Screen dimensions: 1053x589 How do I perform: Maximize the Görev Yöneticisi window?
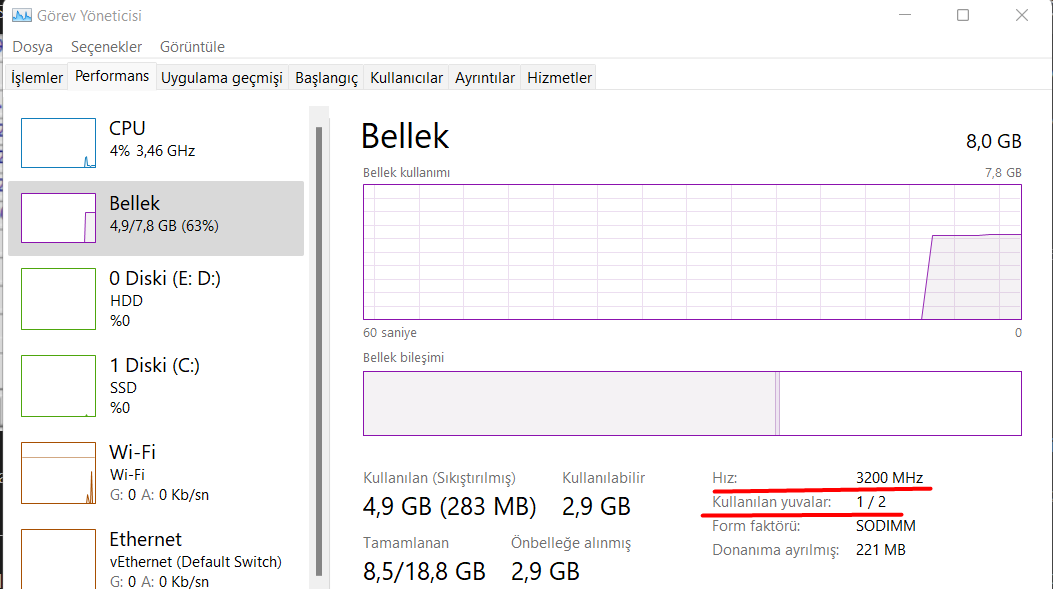pos(963,16)
